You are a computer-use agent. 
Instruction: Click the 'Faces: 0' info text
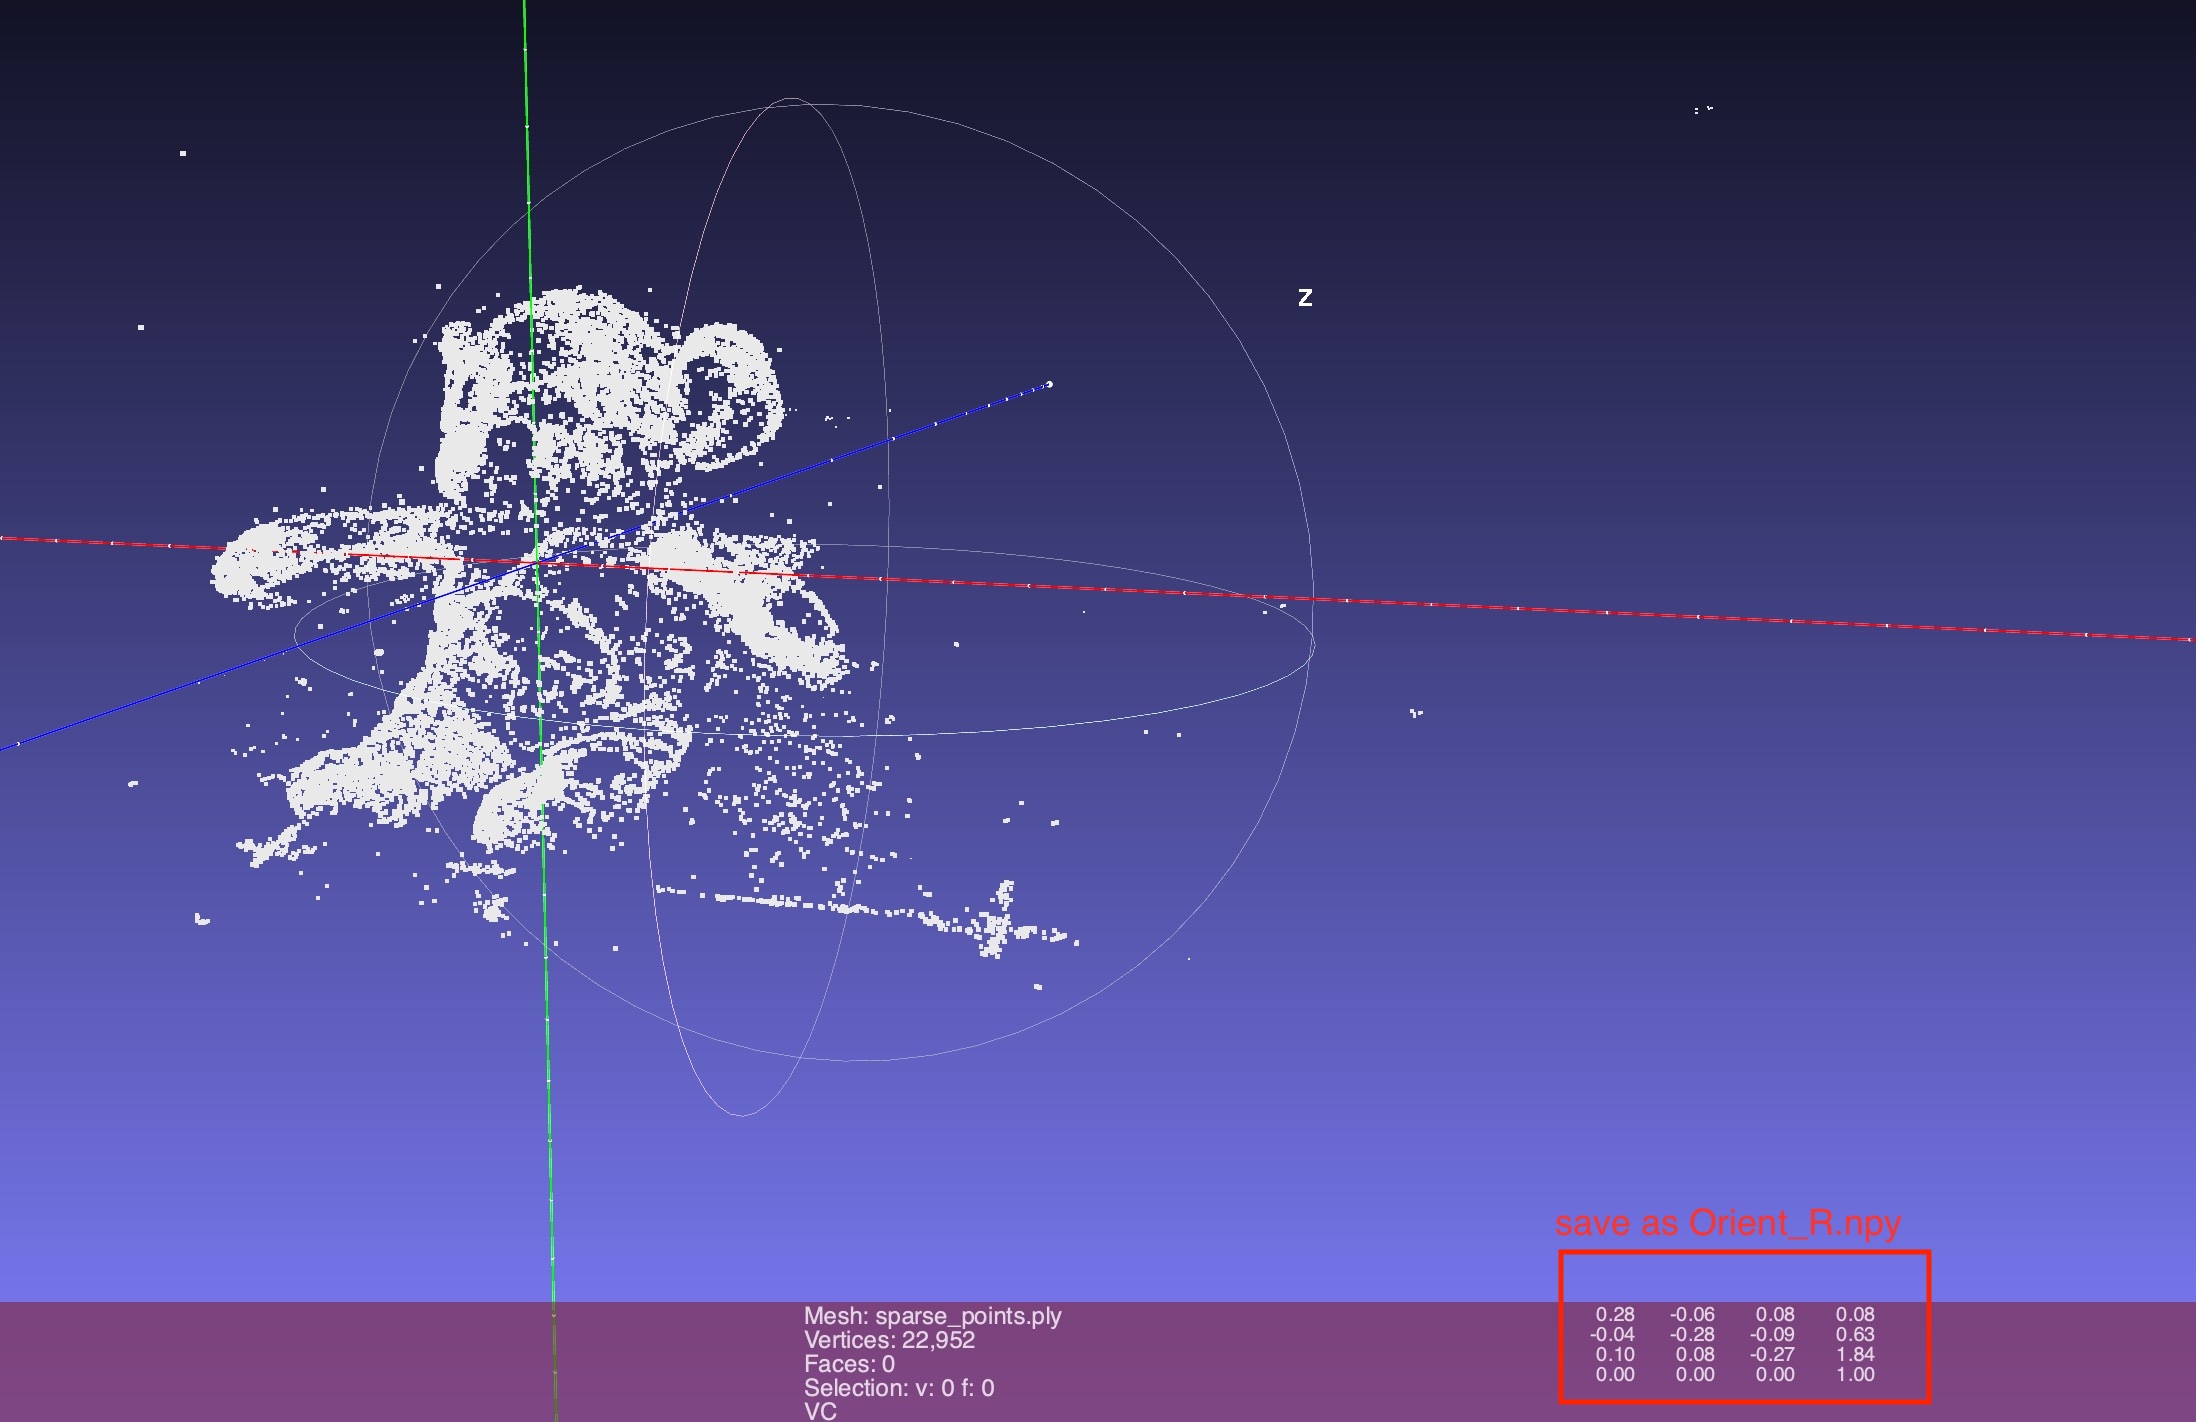pyautogui.click(x=849, y=1364)
